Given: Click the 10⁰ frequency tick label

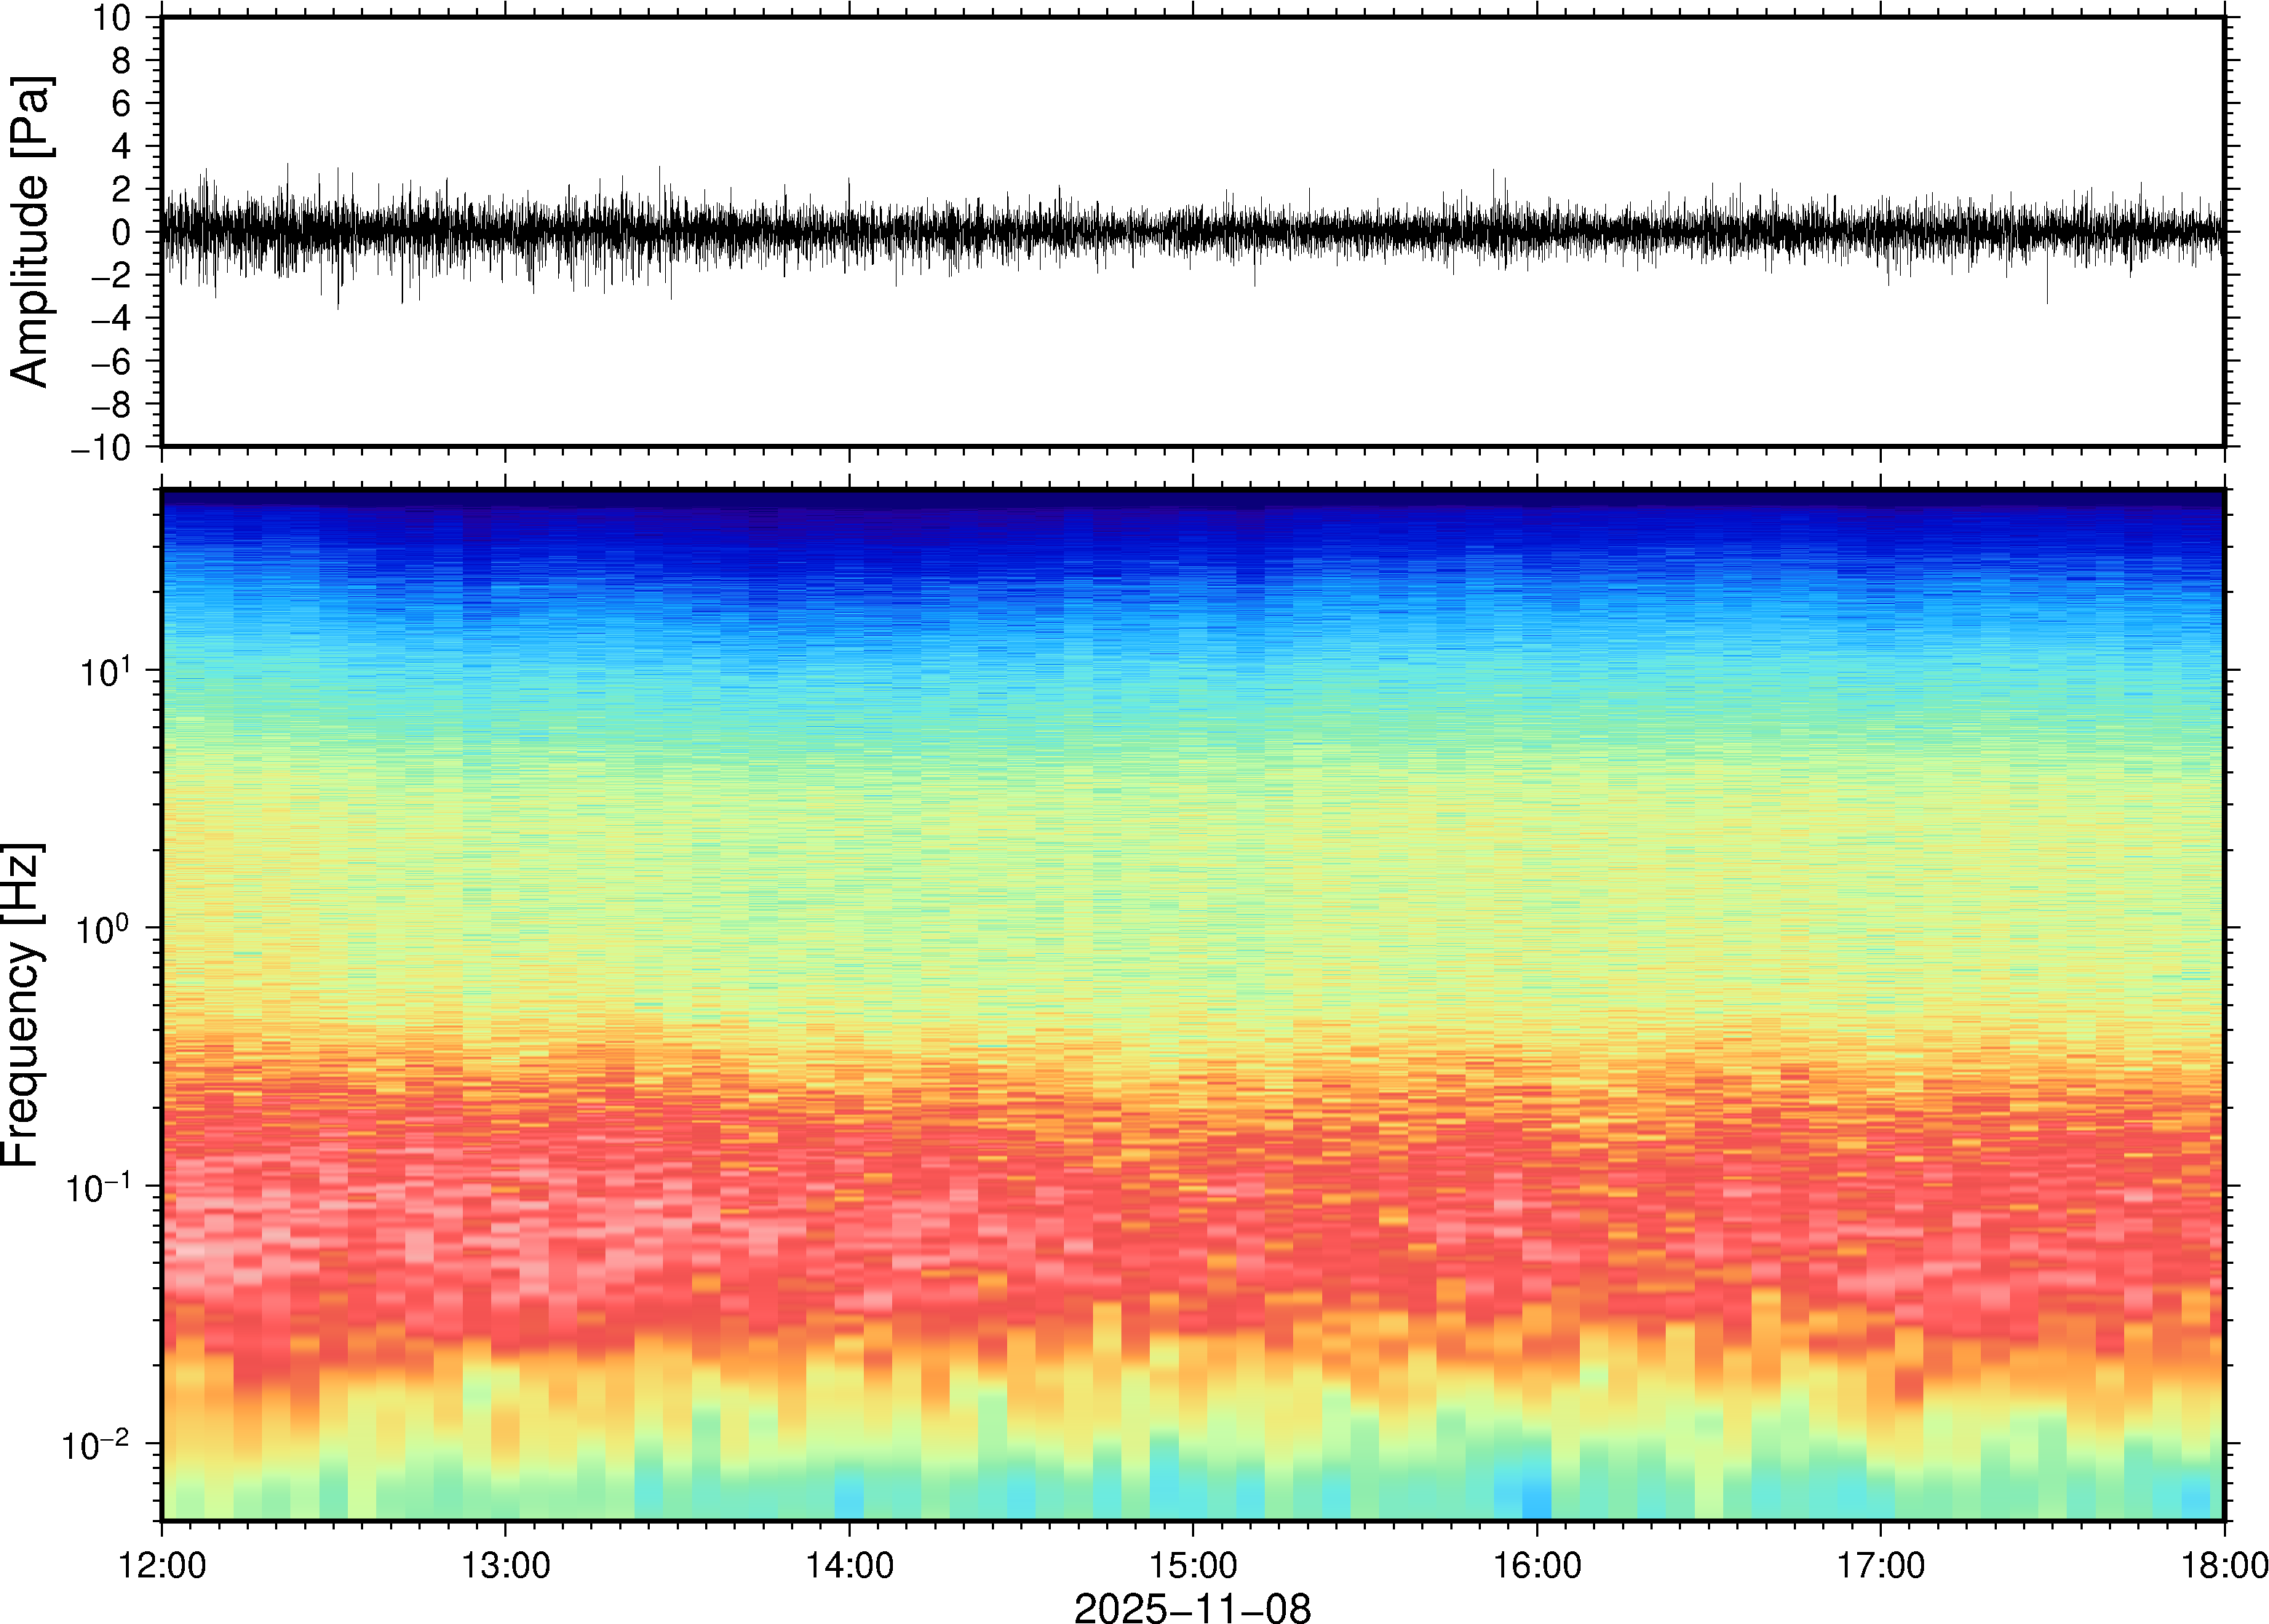Looking at the screenshot, I should 104,929.
